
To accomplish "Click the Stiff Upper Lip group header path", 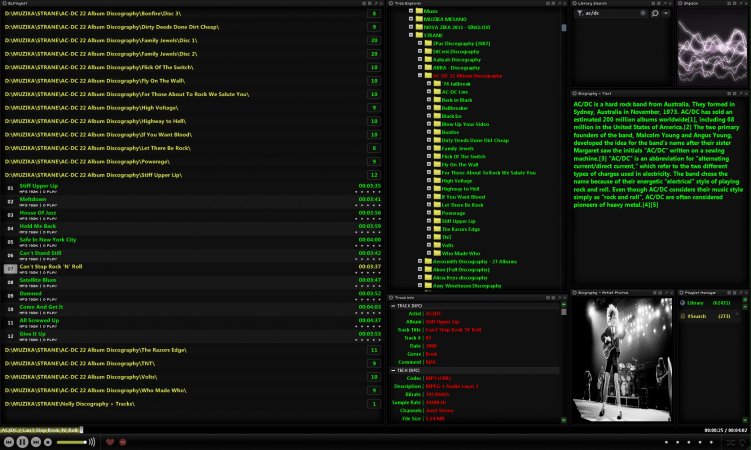I will tap(93, 175).
